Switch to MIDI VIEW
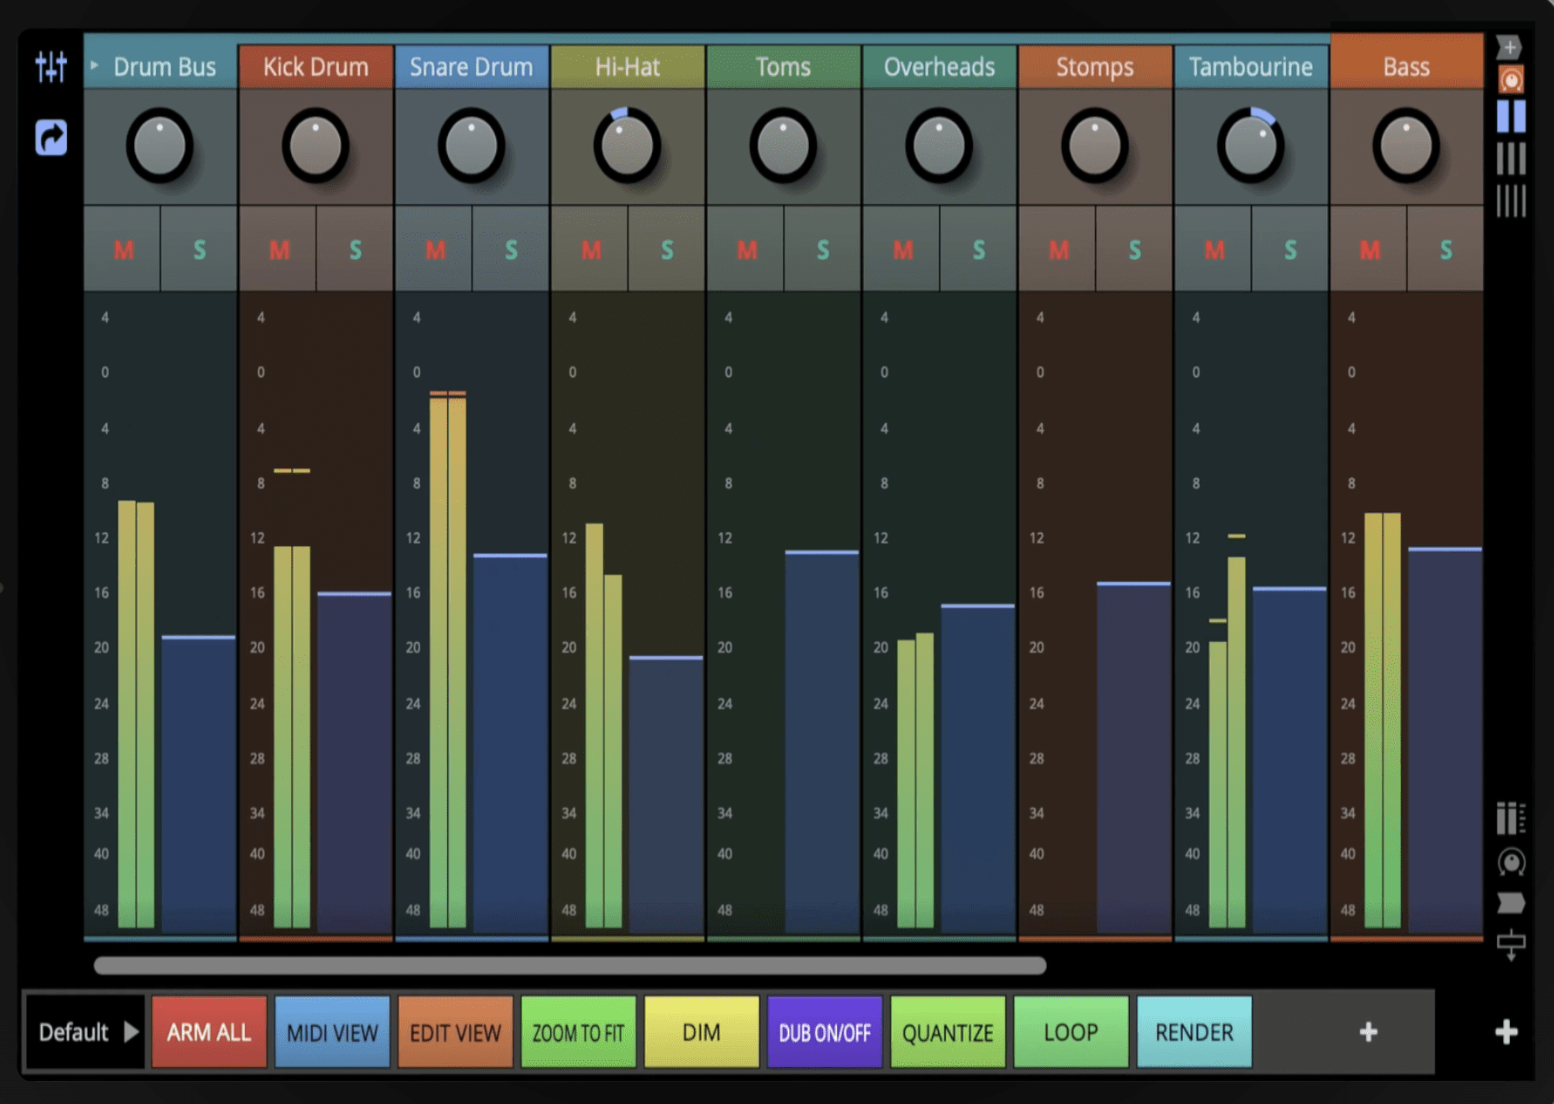The height and width of the screenshot is (1104, 1554). click(332, 1032)
